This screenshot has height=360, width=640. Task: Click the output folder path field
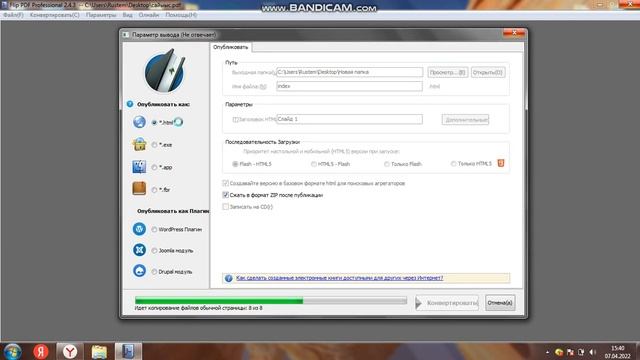tap(350, 72)
